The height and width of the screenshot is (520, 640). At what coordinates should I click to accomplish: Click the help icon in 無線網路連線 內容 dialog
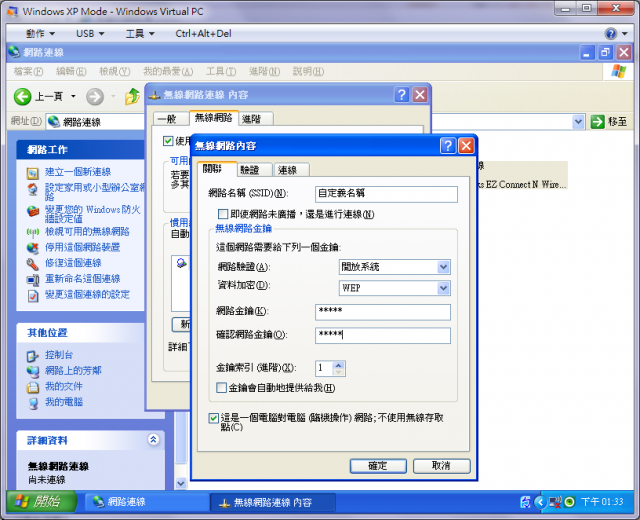402,95
